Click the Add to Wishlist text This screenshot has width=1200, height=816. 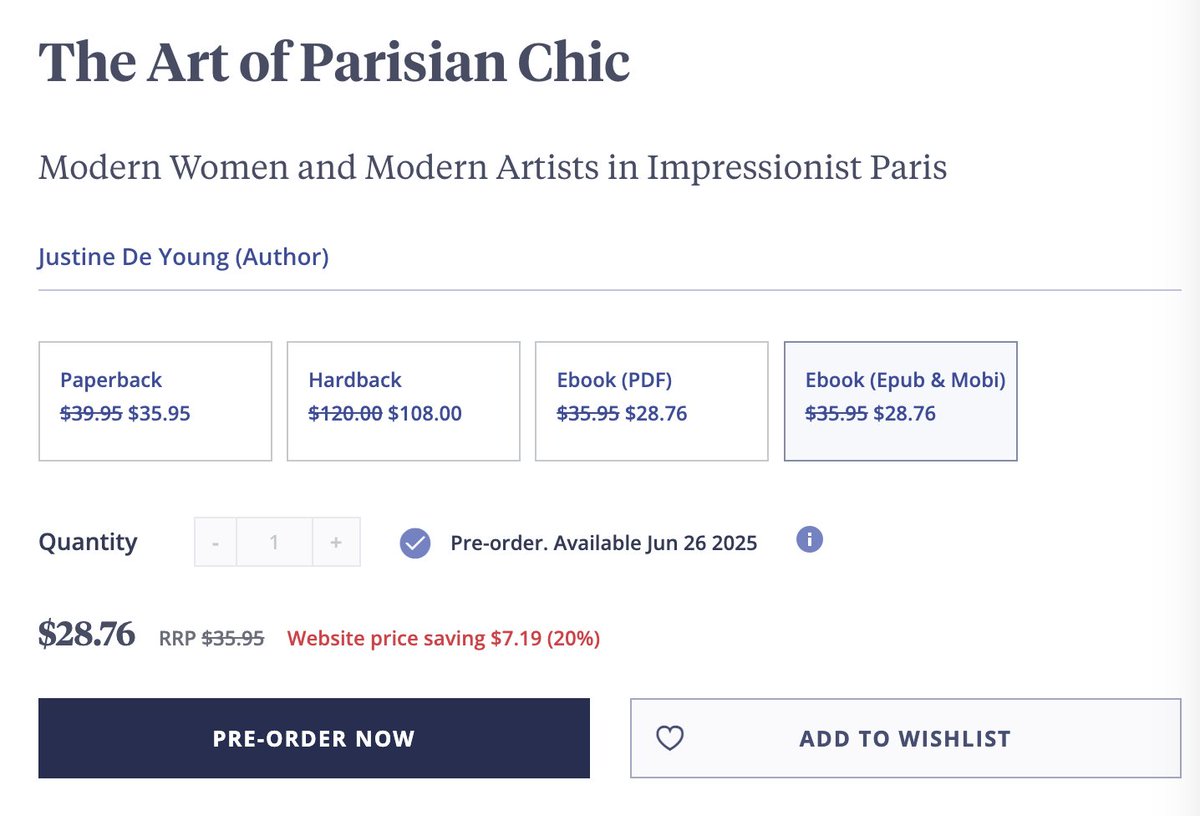tap(905, 739)
